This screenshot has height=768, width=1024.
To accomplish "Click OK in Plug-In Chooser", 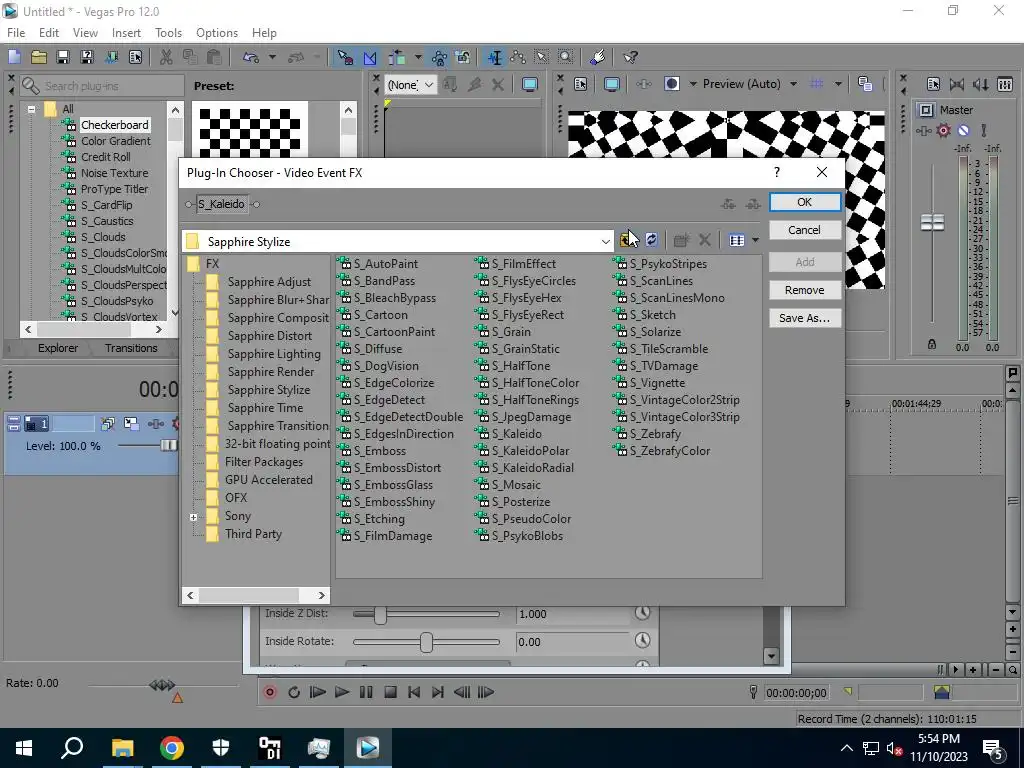I will coord(805,202).
